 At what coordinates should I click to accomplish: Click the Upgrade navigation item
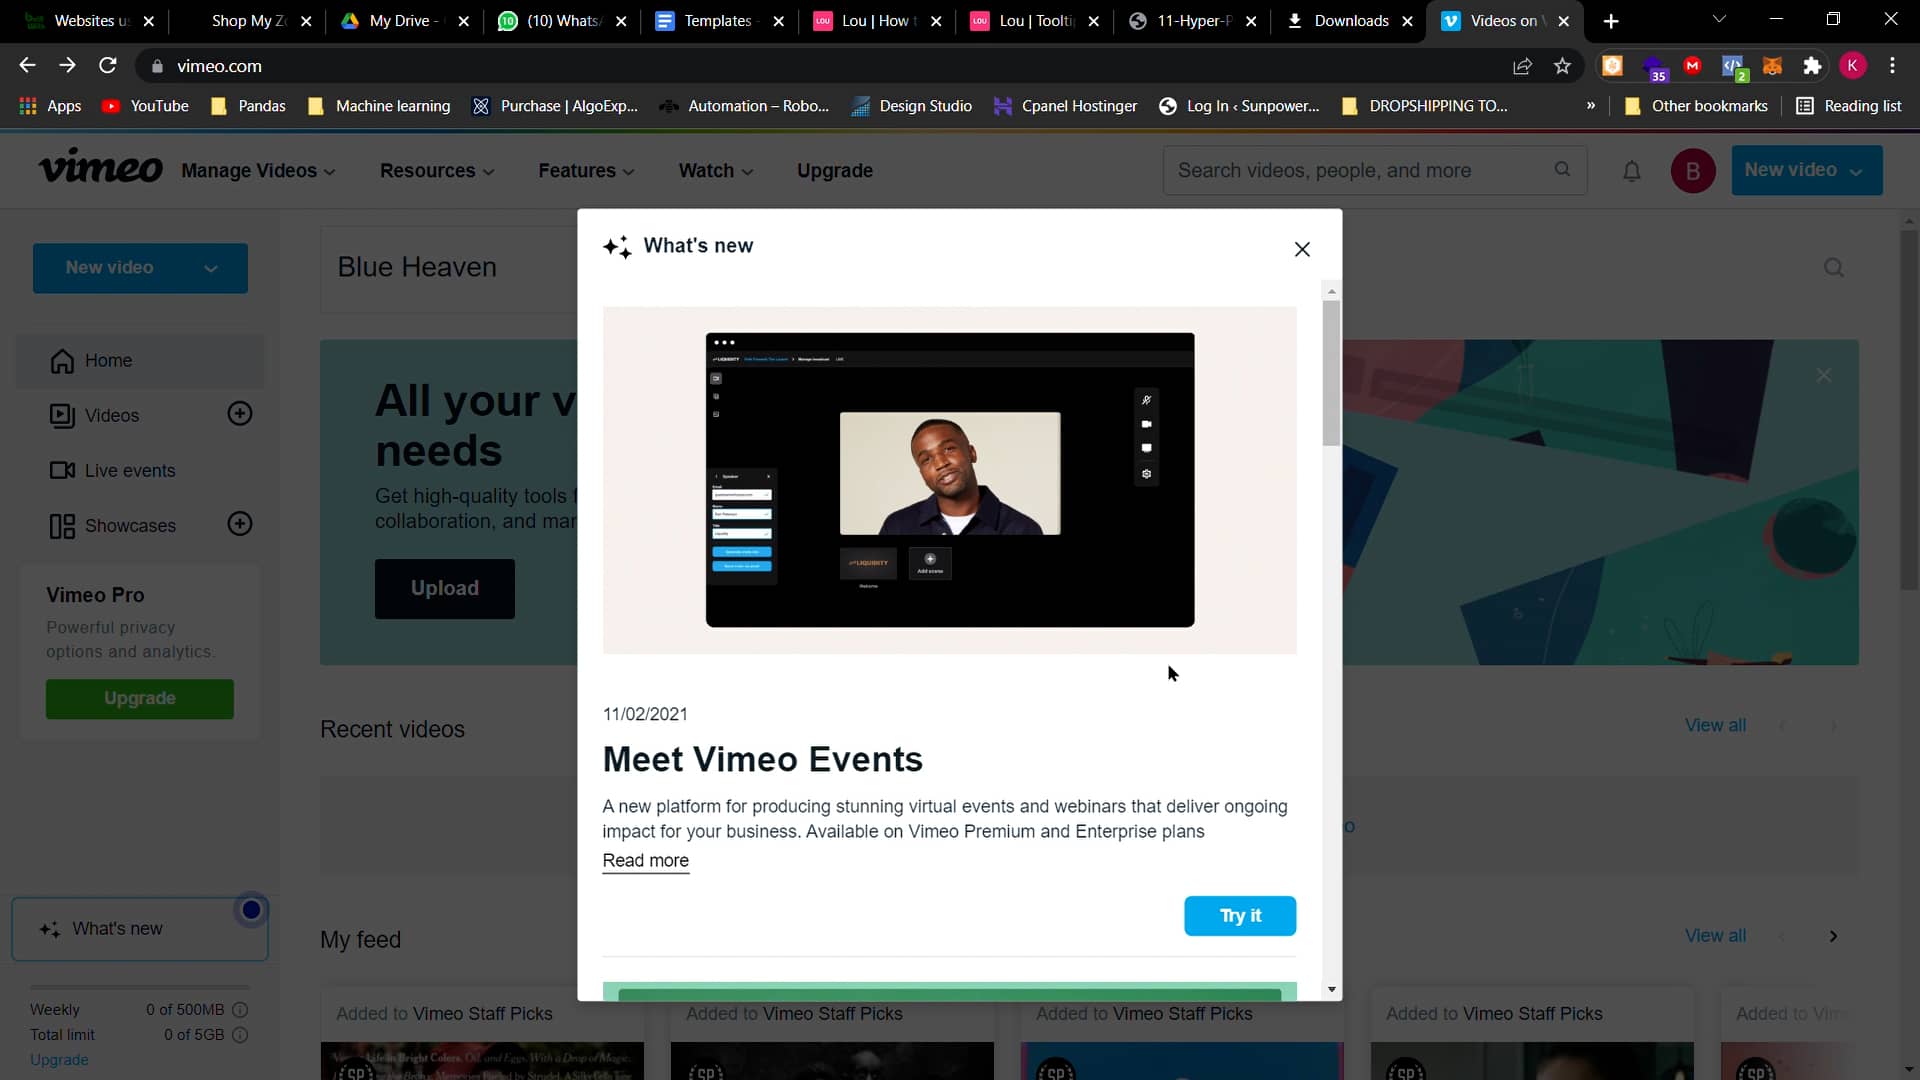click(834, 170)
